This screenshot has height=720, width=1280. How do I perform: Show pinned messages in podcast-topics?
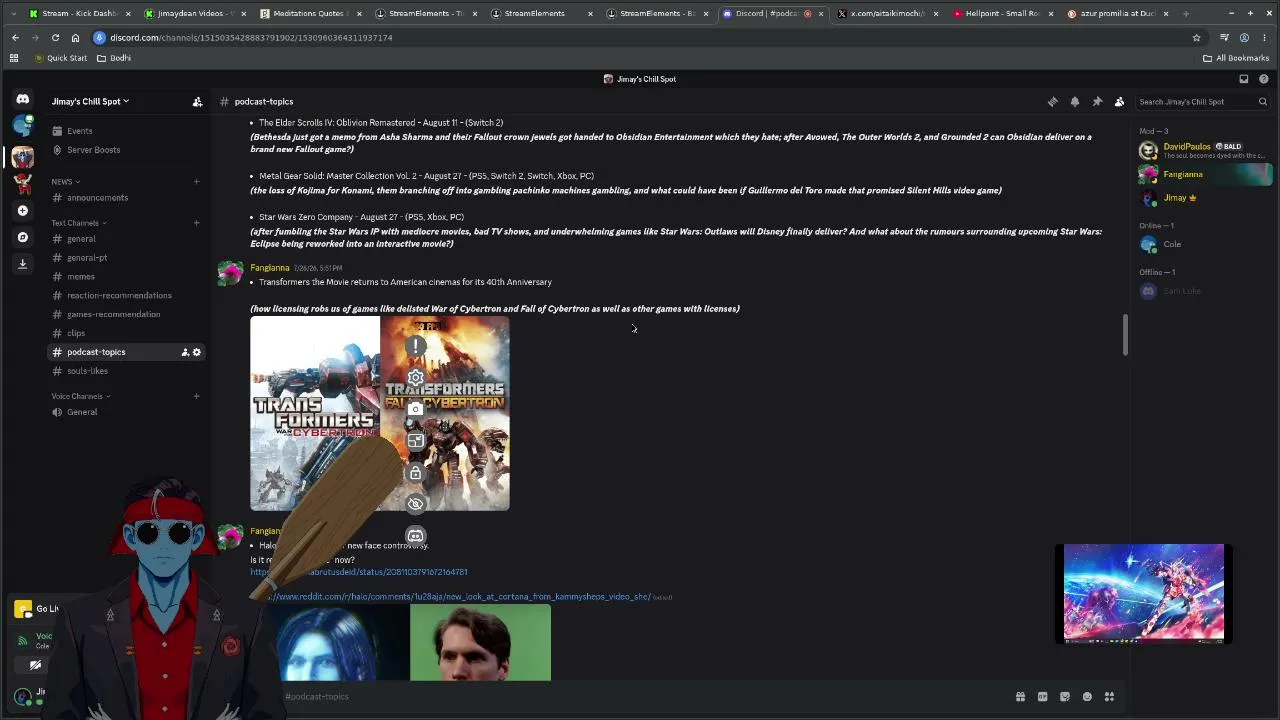point(1097,102)
